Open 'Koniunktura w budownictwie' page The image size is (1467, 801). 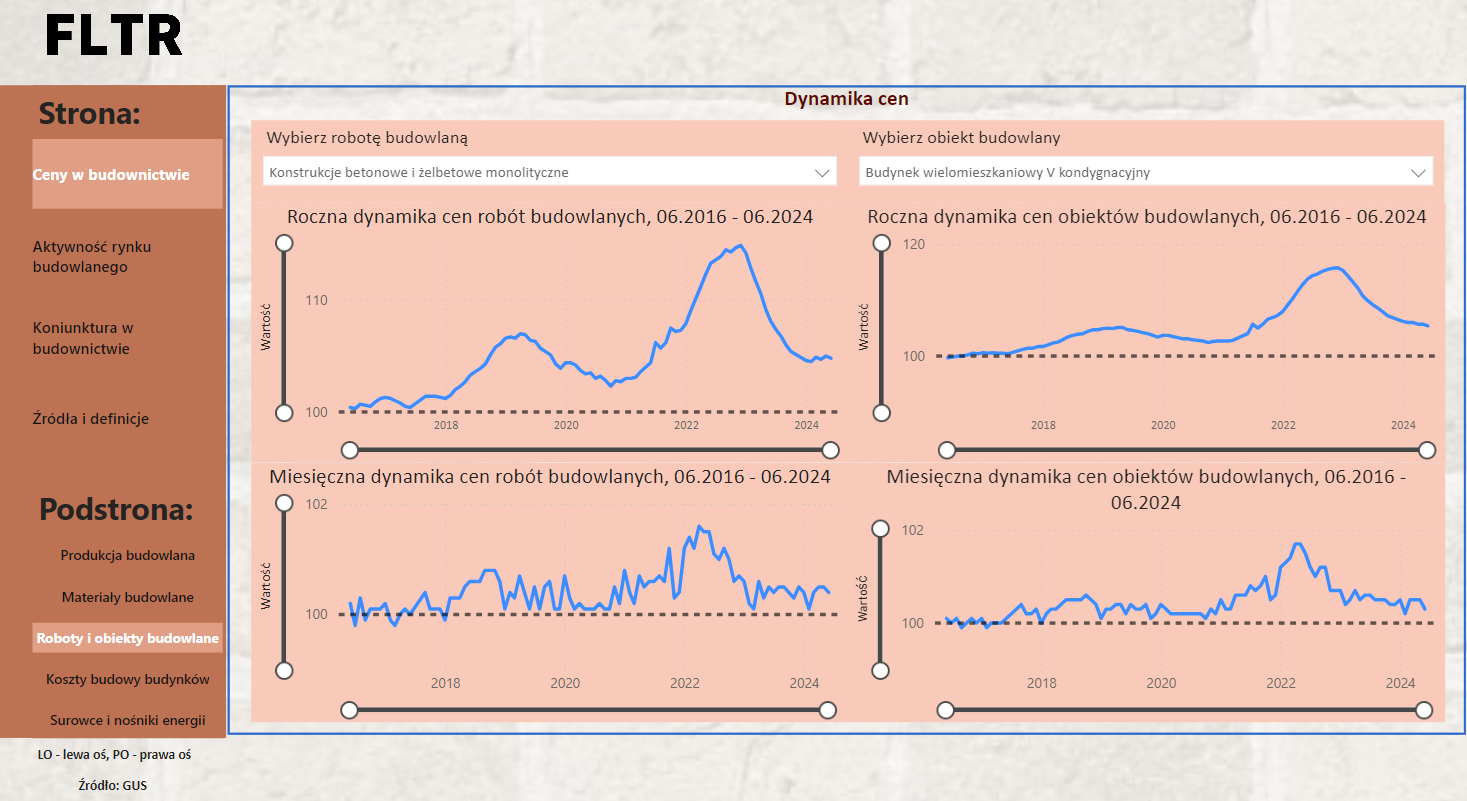tap(83, 338)
